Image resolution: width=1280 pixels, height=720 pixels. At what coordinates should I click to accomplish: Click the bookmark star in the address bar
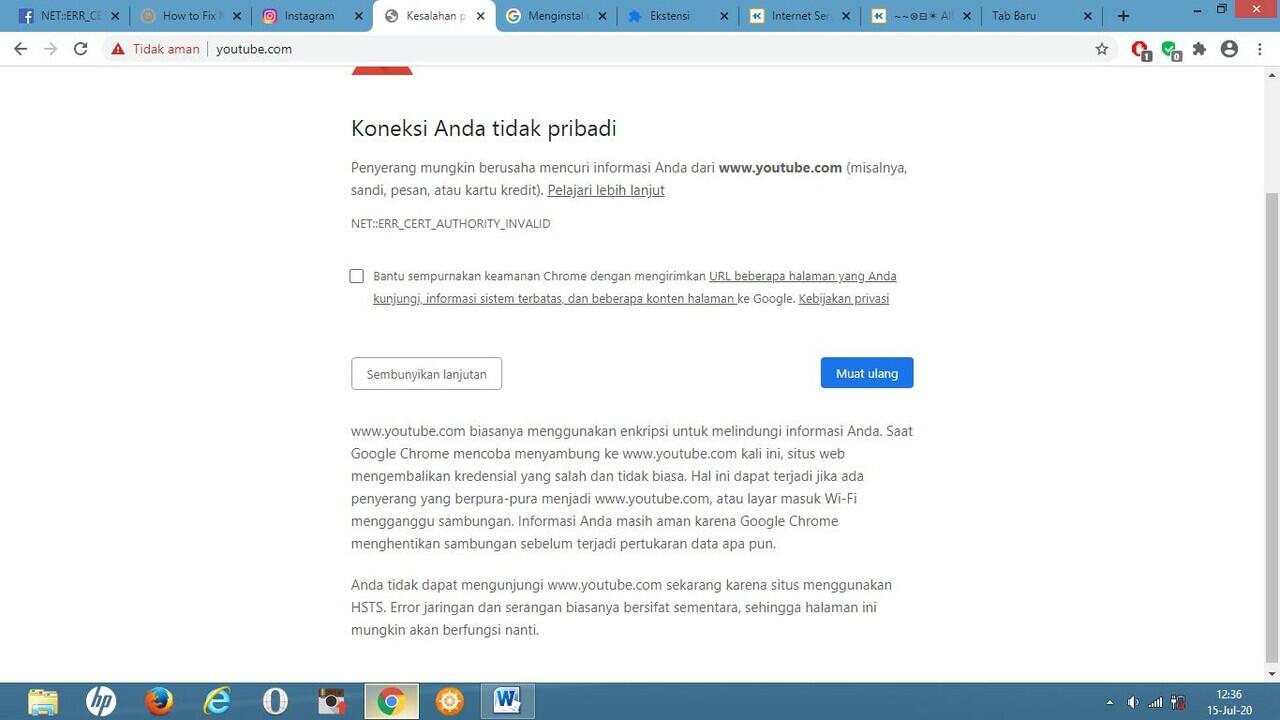click(1101, 48)
